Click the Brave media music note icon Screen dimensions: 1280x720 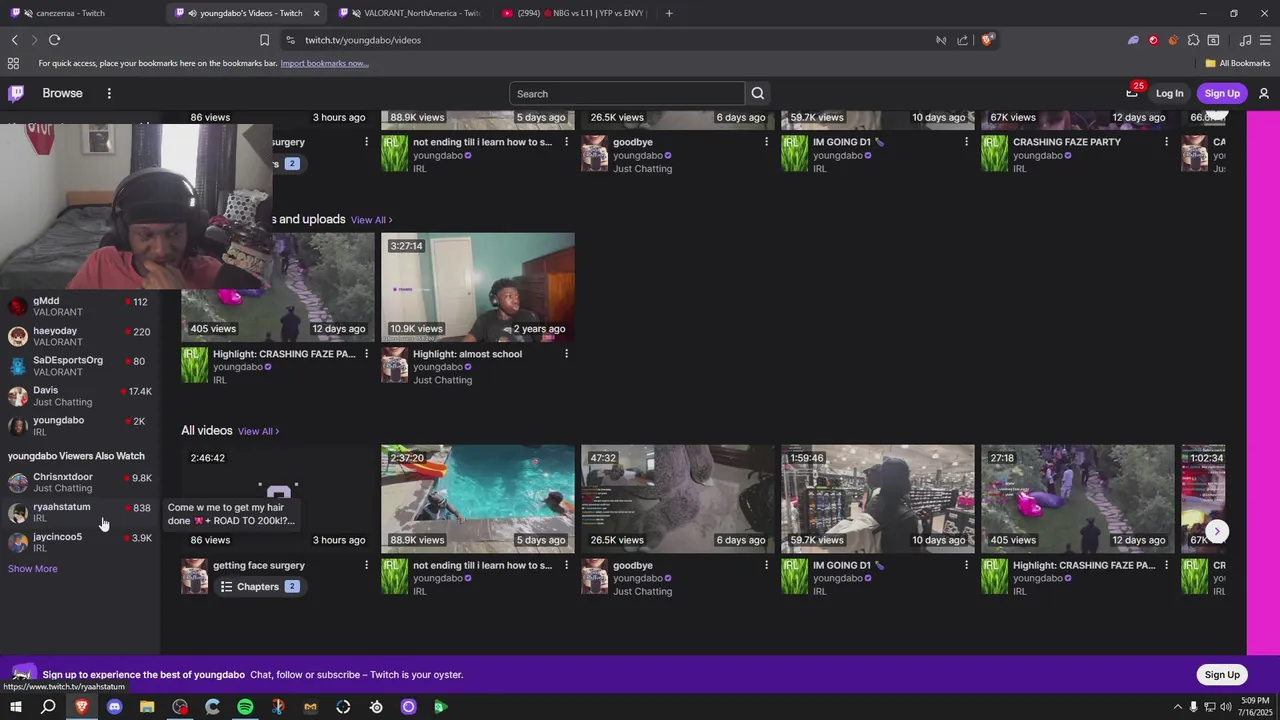click(x=1245, y=40)
